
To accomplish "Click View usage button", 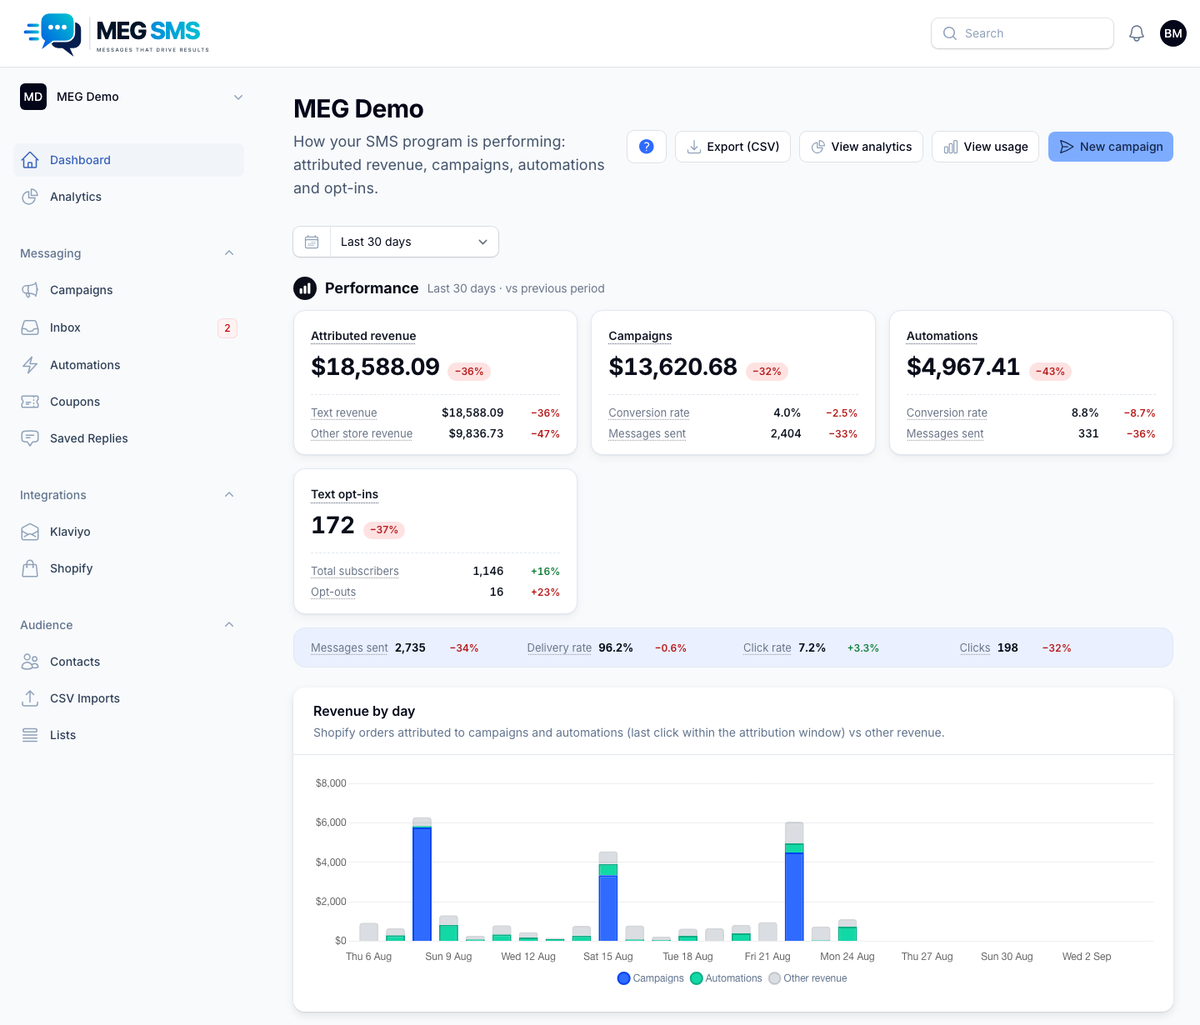I will (x=986, y=147).
